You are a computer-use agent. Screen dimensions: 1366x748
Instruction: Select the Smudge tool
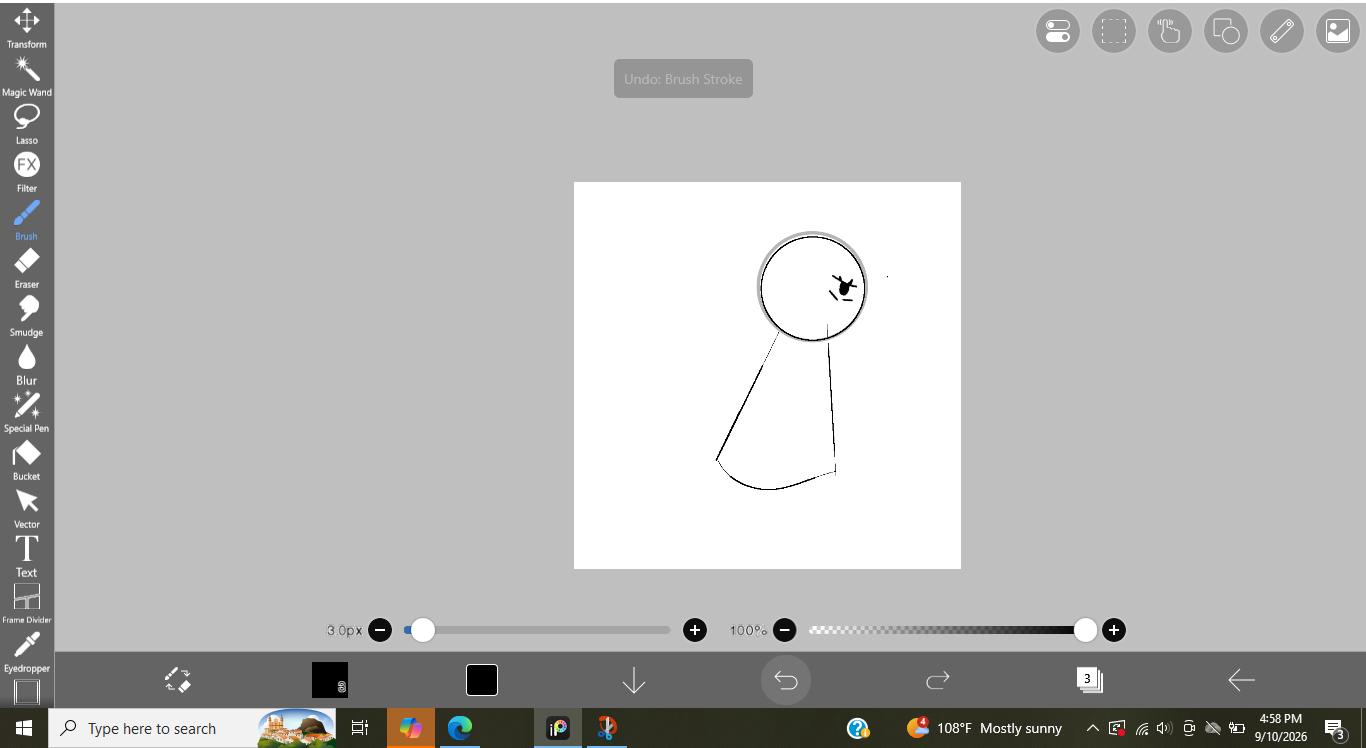(27, 316)
